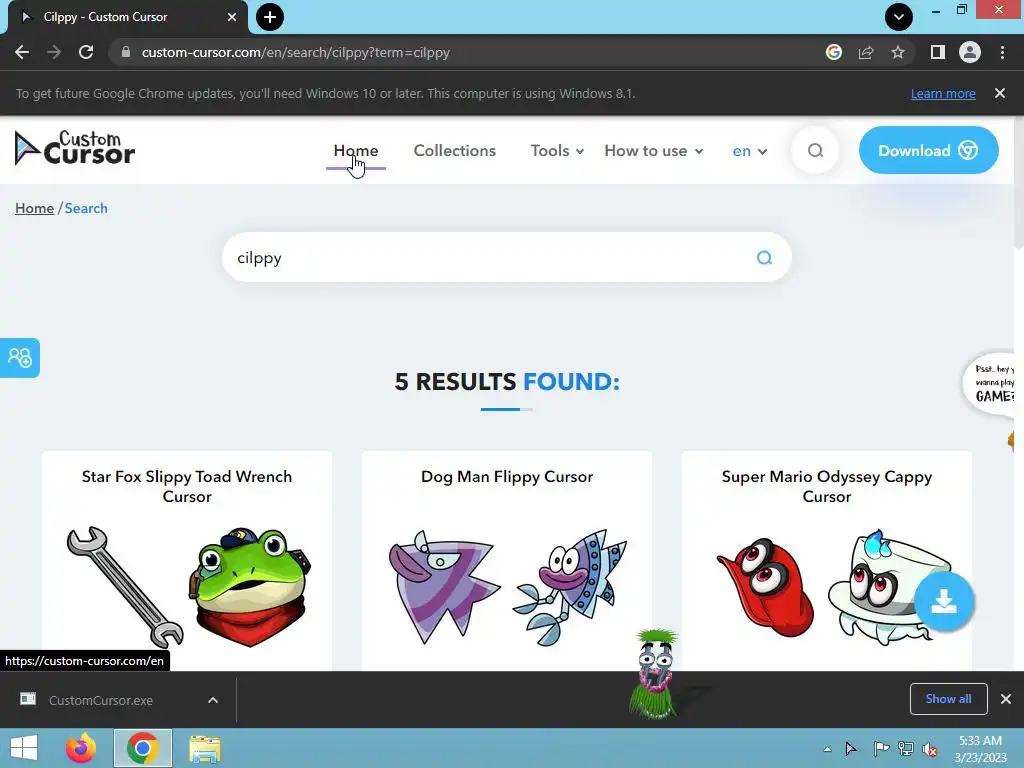The width and height of the screenshot is (1024, 768).
Task: Share this page icon
Action: coord(866,52)
